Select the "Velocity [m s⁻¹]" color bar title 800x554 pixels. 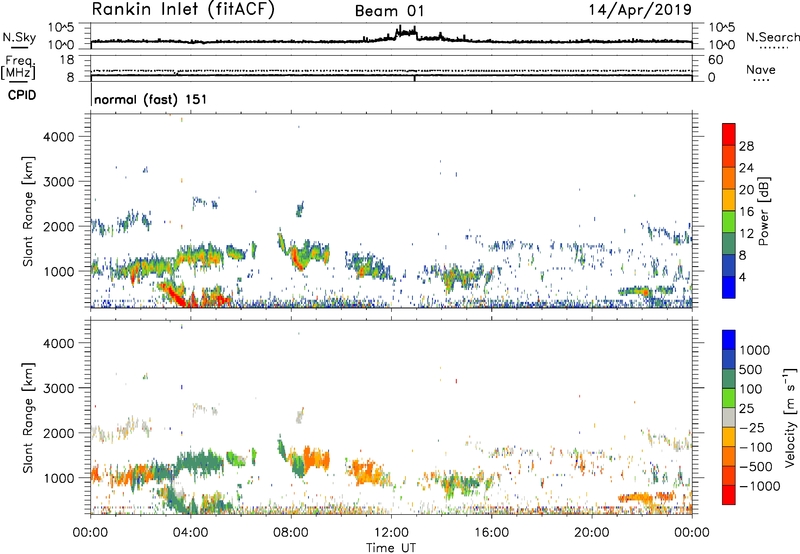(x=790, y=417)
